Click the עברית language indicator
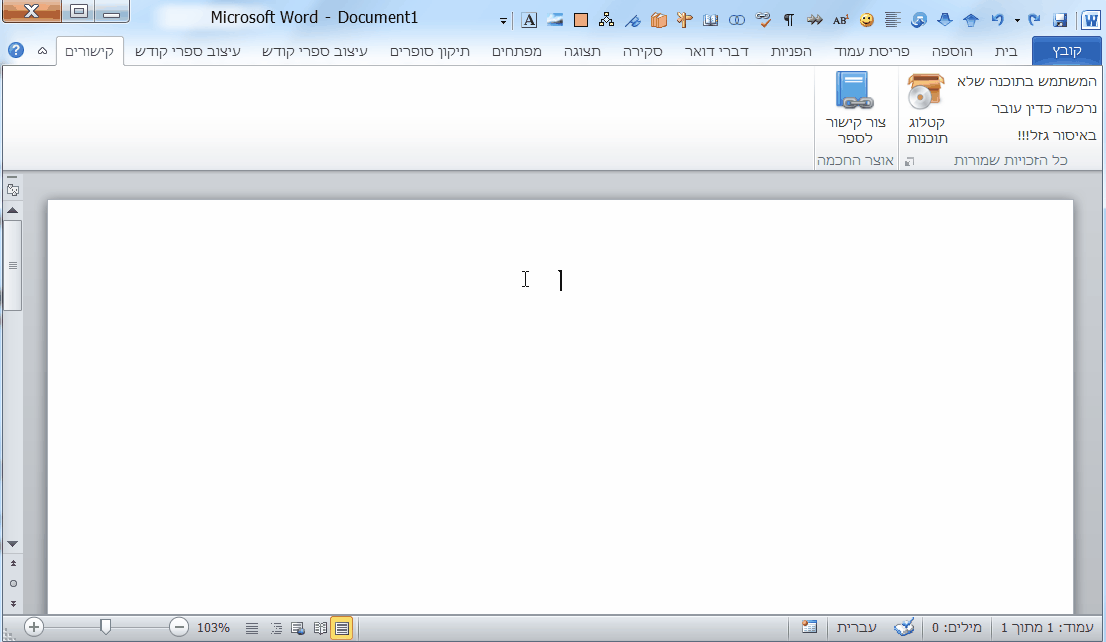Viewport: 1106px width, 642px height. point(856,627)
